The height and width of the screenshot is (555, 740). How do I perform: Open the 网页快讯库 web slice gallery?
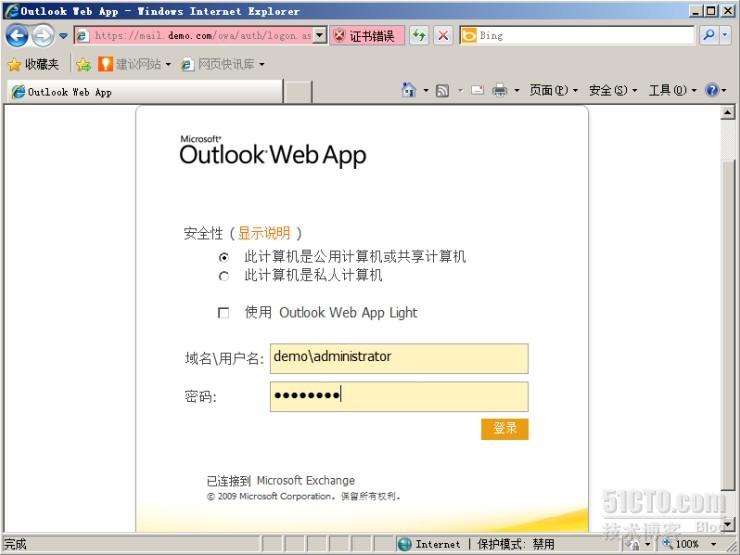(x=223, y=64)
